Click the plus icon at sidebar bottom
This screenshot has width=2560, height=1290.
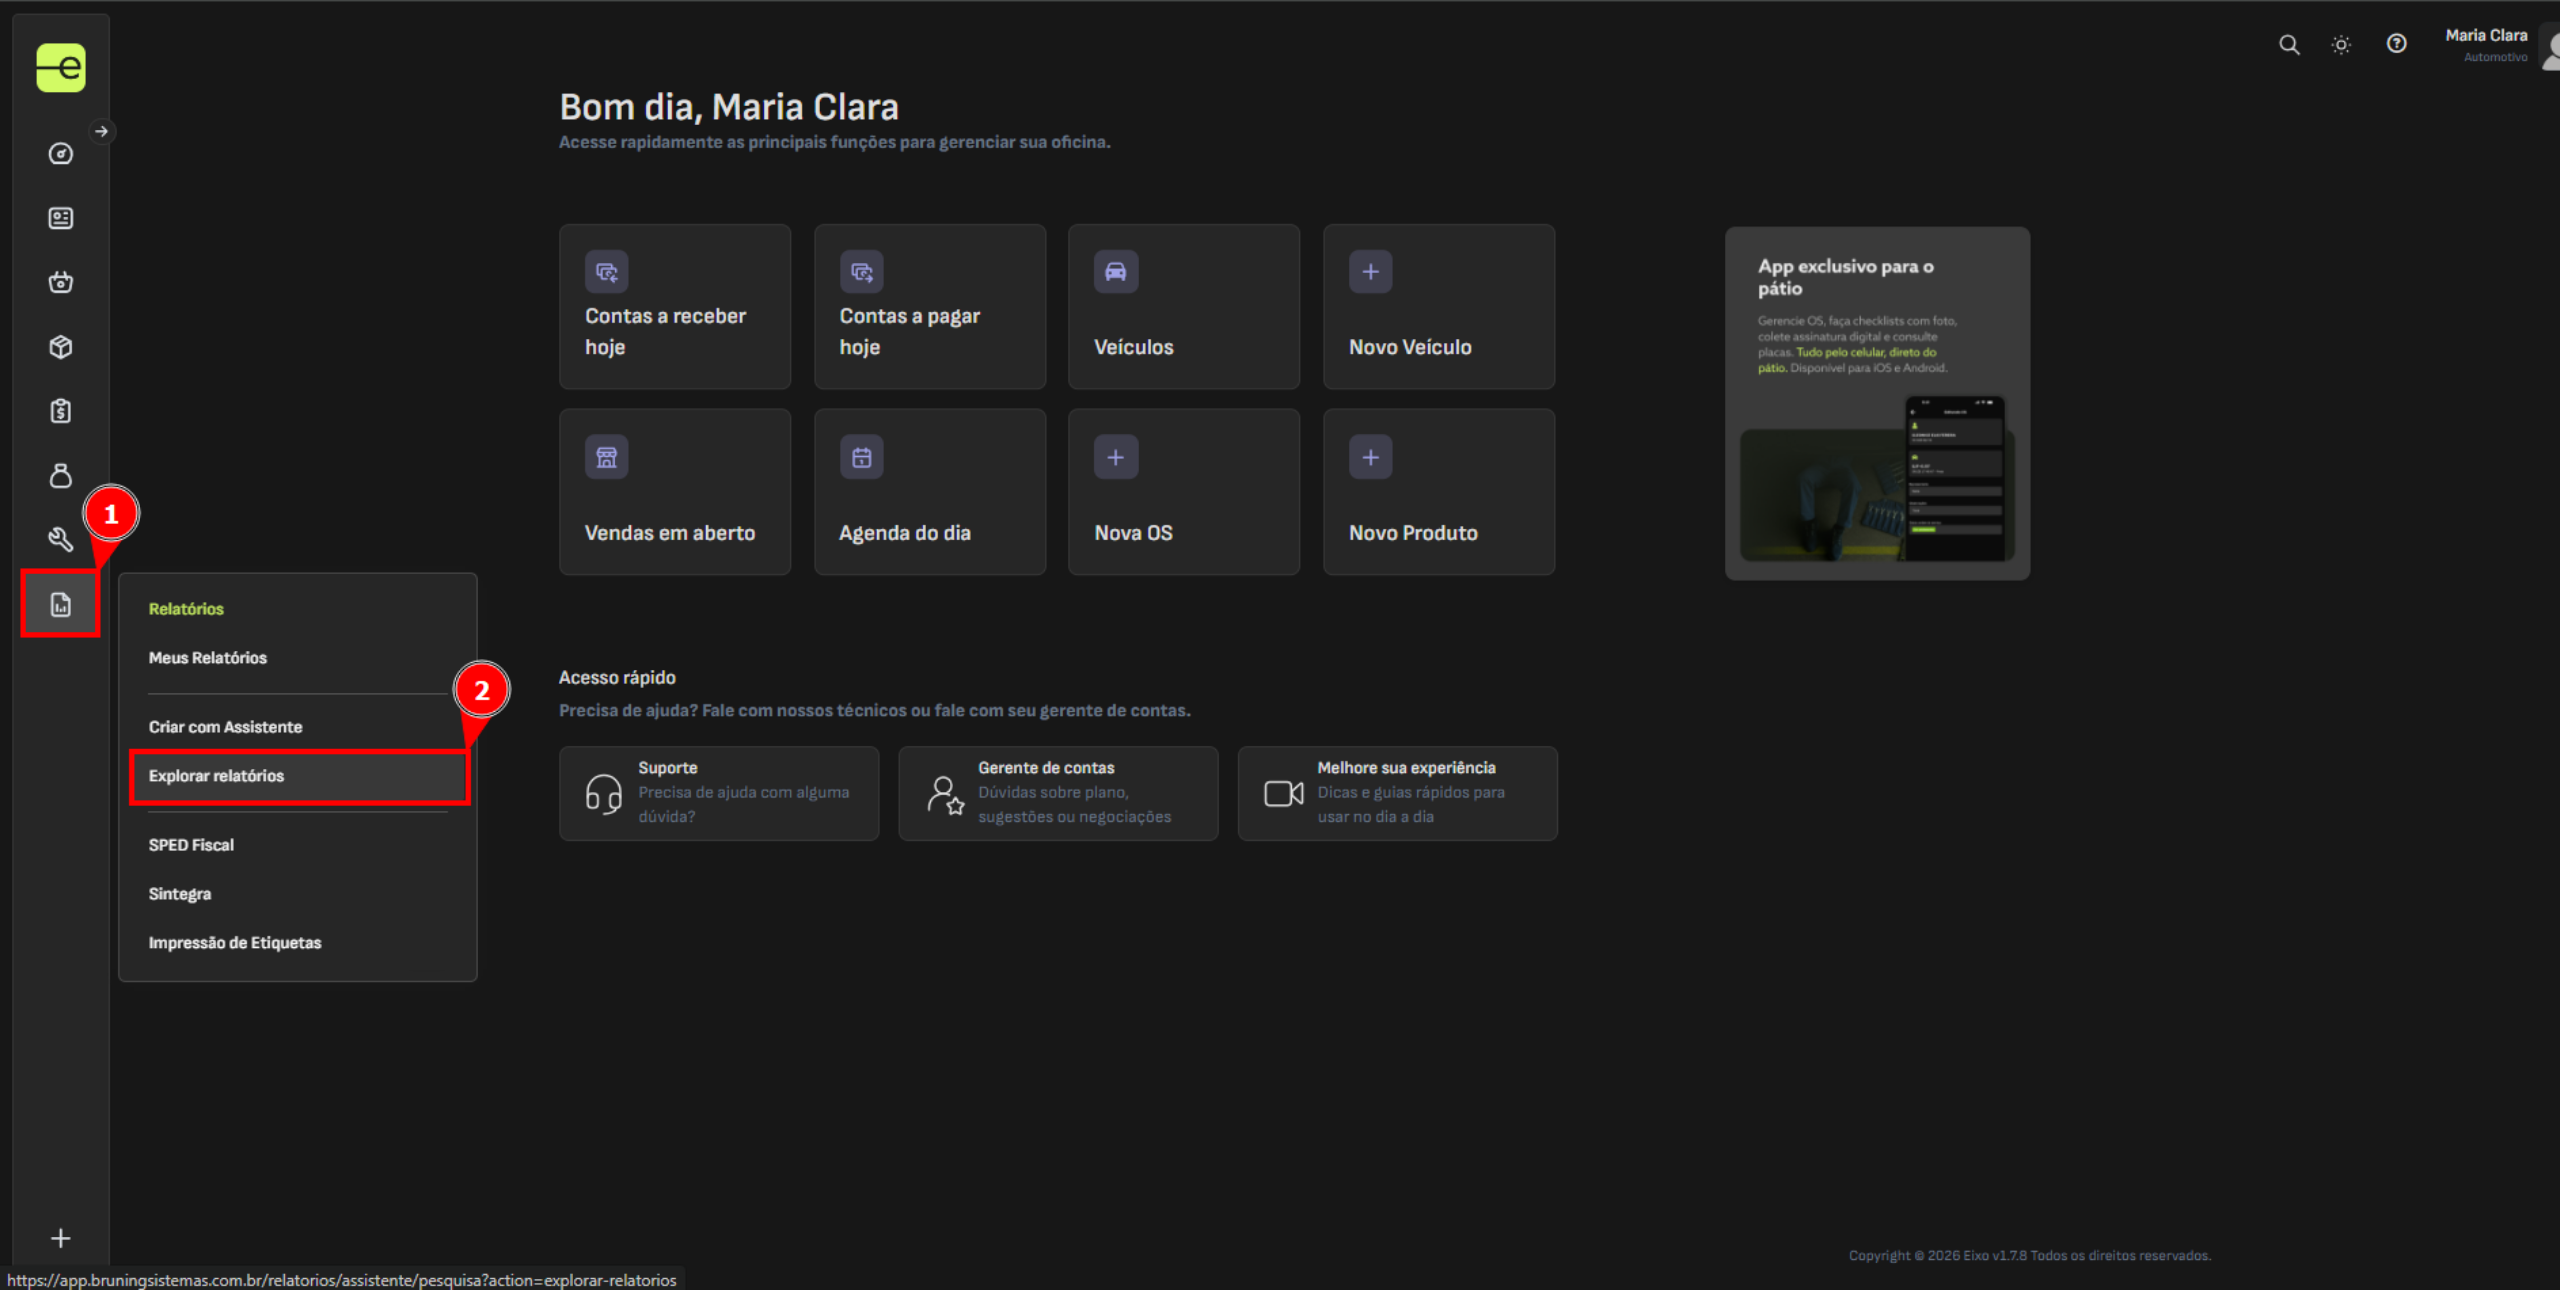[61, 1238]
